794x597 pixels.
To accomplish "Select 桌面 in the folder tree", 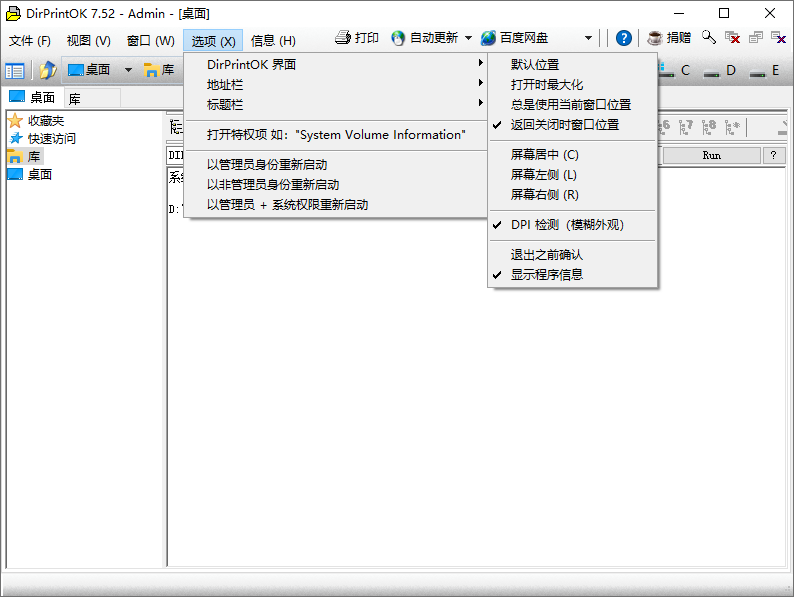I will point(30,175).
